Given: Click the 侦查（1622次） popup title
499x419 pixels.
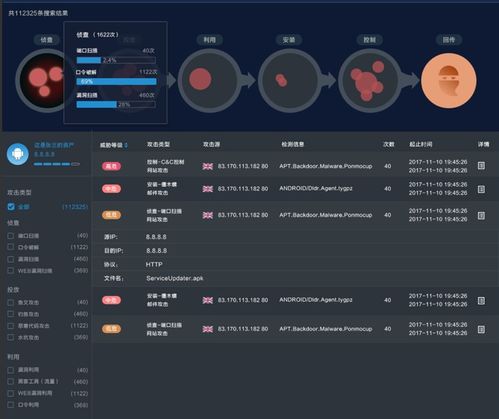Looking at the screenshot, I should tap(98, 35).
